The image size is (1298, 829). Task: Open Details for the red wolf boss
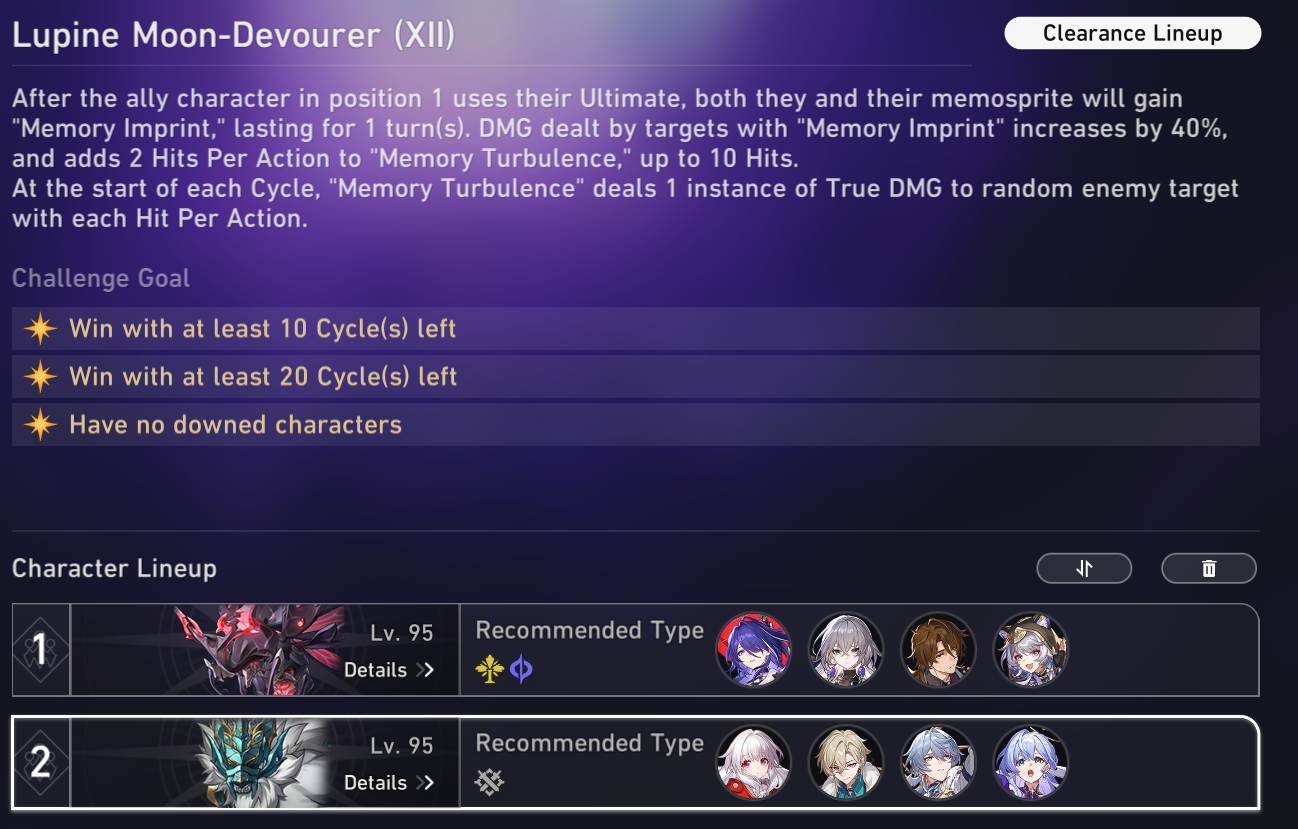tap(389, 670)
